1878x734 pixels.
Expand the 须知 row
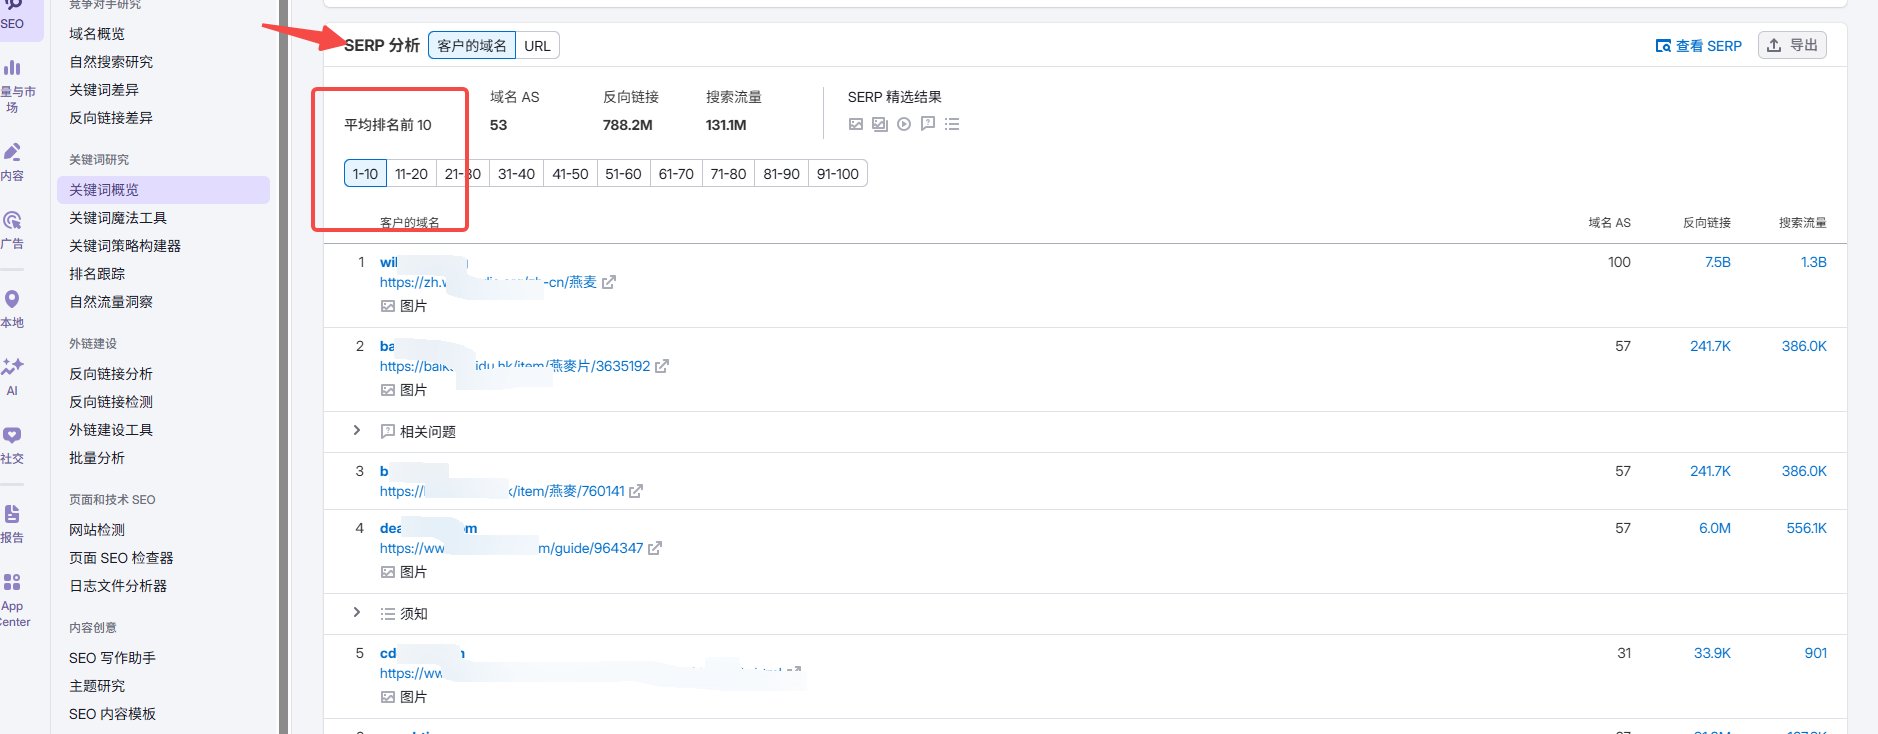tap(357, 613)
